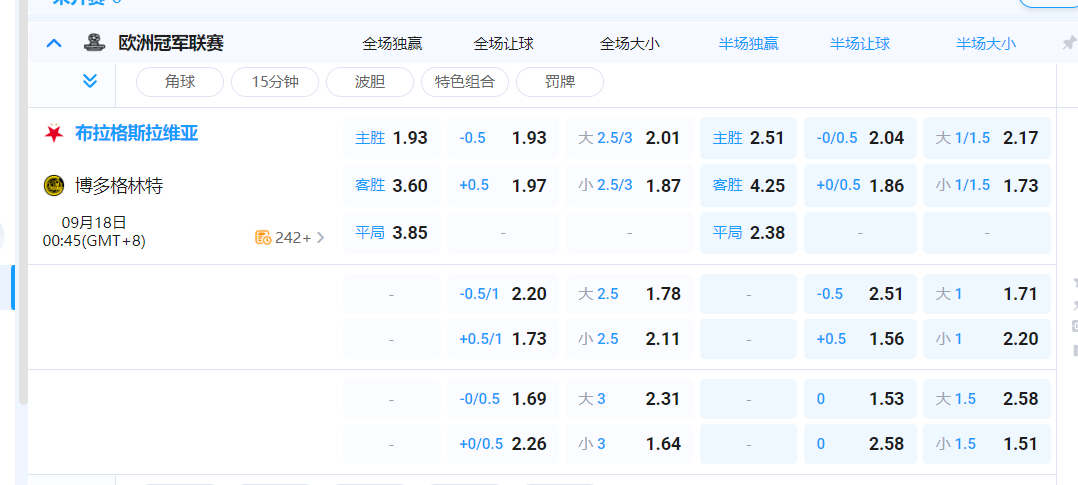
Task: Click the 布拉格斯拉维亚 team logo
Action: pos(54,133)
